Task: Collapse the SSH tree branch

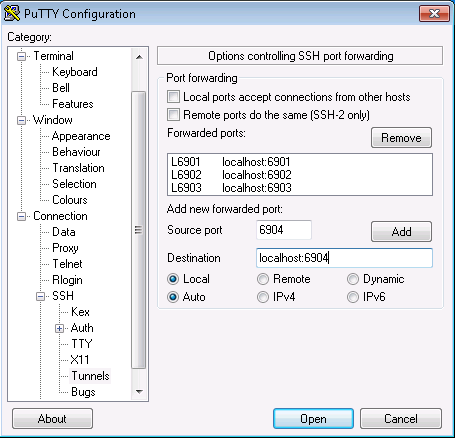Action: pos(40,296)
